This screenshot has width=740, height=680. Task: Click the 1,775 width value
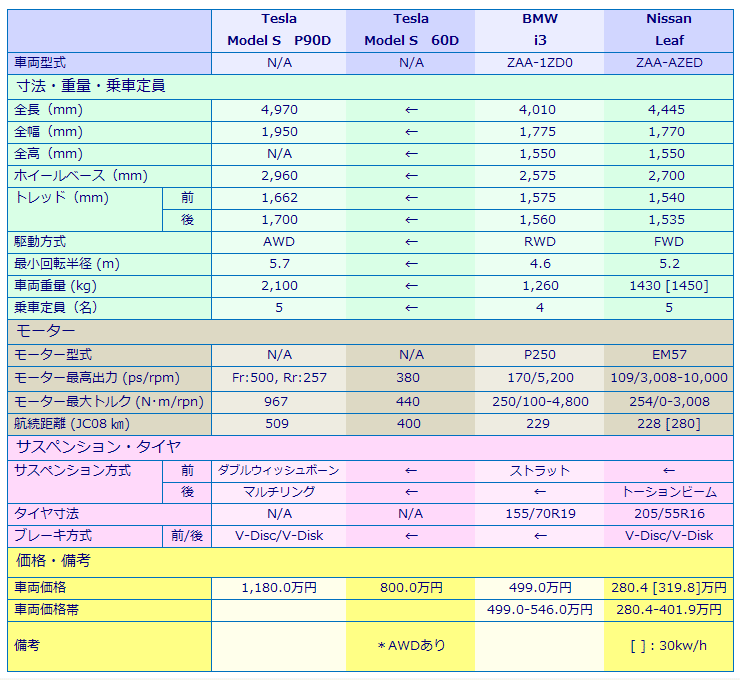pyautogui.click(x=539, y=132)
